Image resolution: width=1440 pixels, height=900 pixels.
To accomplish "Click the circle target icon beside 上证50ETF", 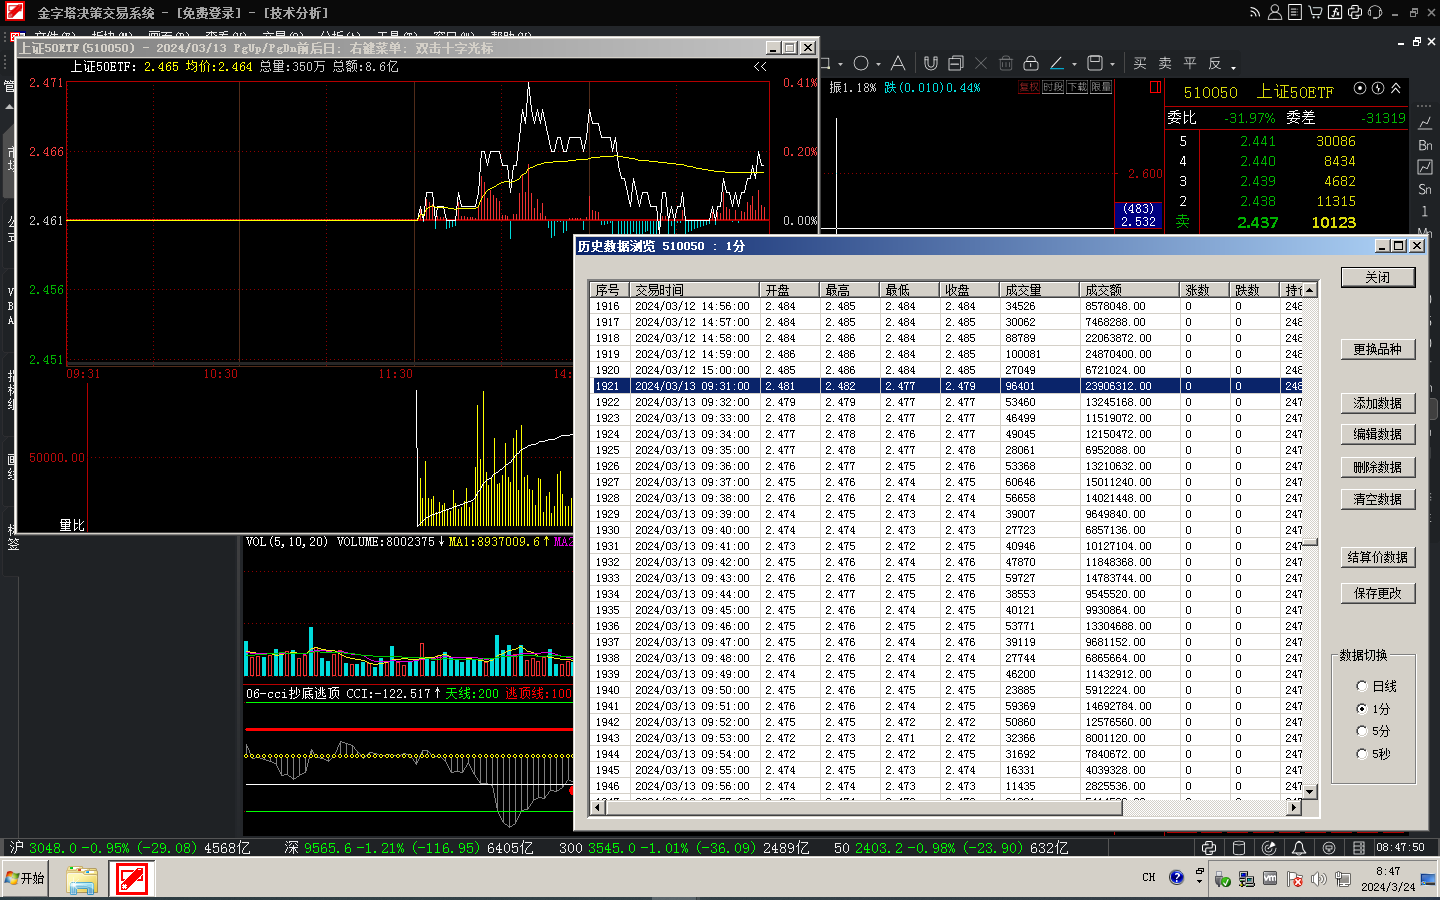I will [x=1360, y=88].
